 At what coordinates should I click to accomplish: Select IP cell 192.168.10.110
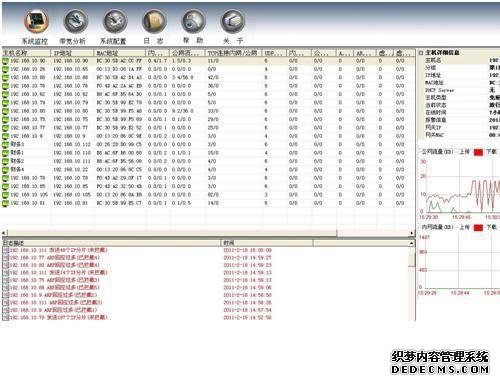point(72,153)
